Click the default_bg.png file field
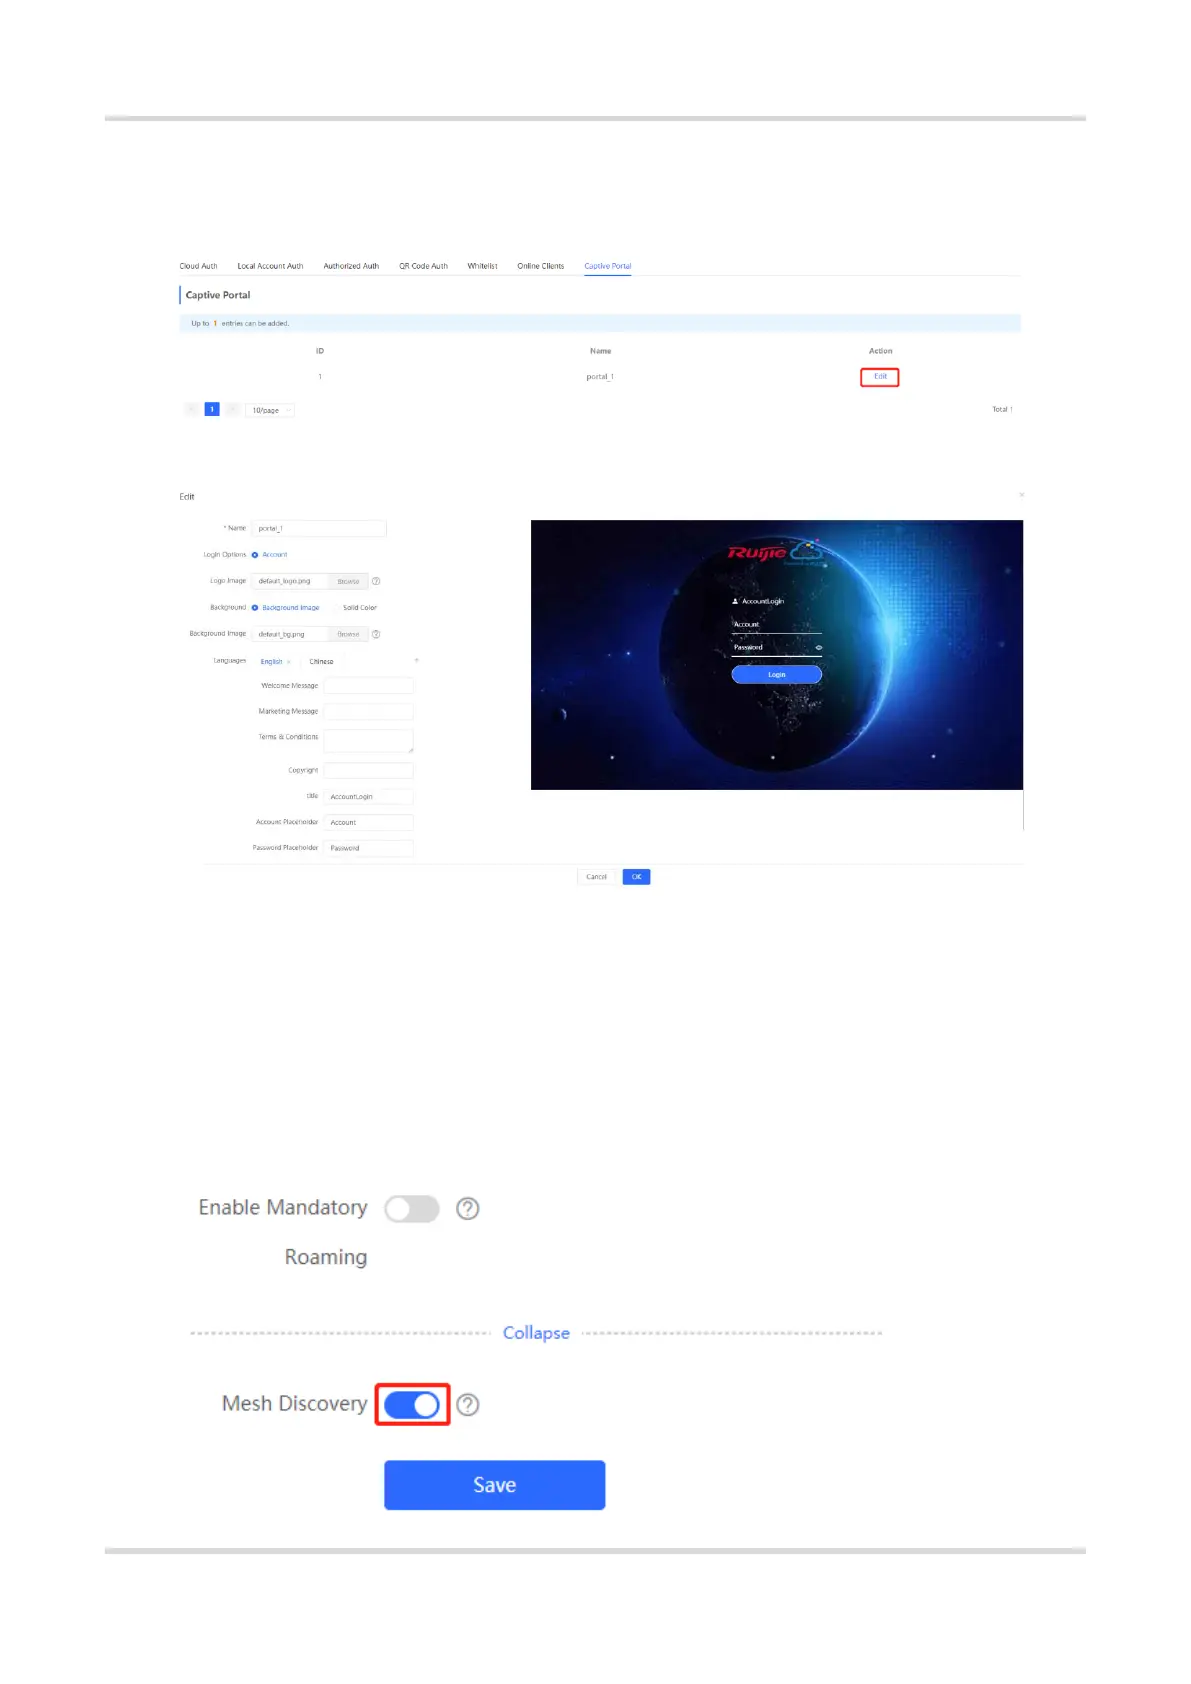This screenshot has height=1684, width=1191. click(x=290, y=634)
